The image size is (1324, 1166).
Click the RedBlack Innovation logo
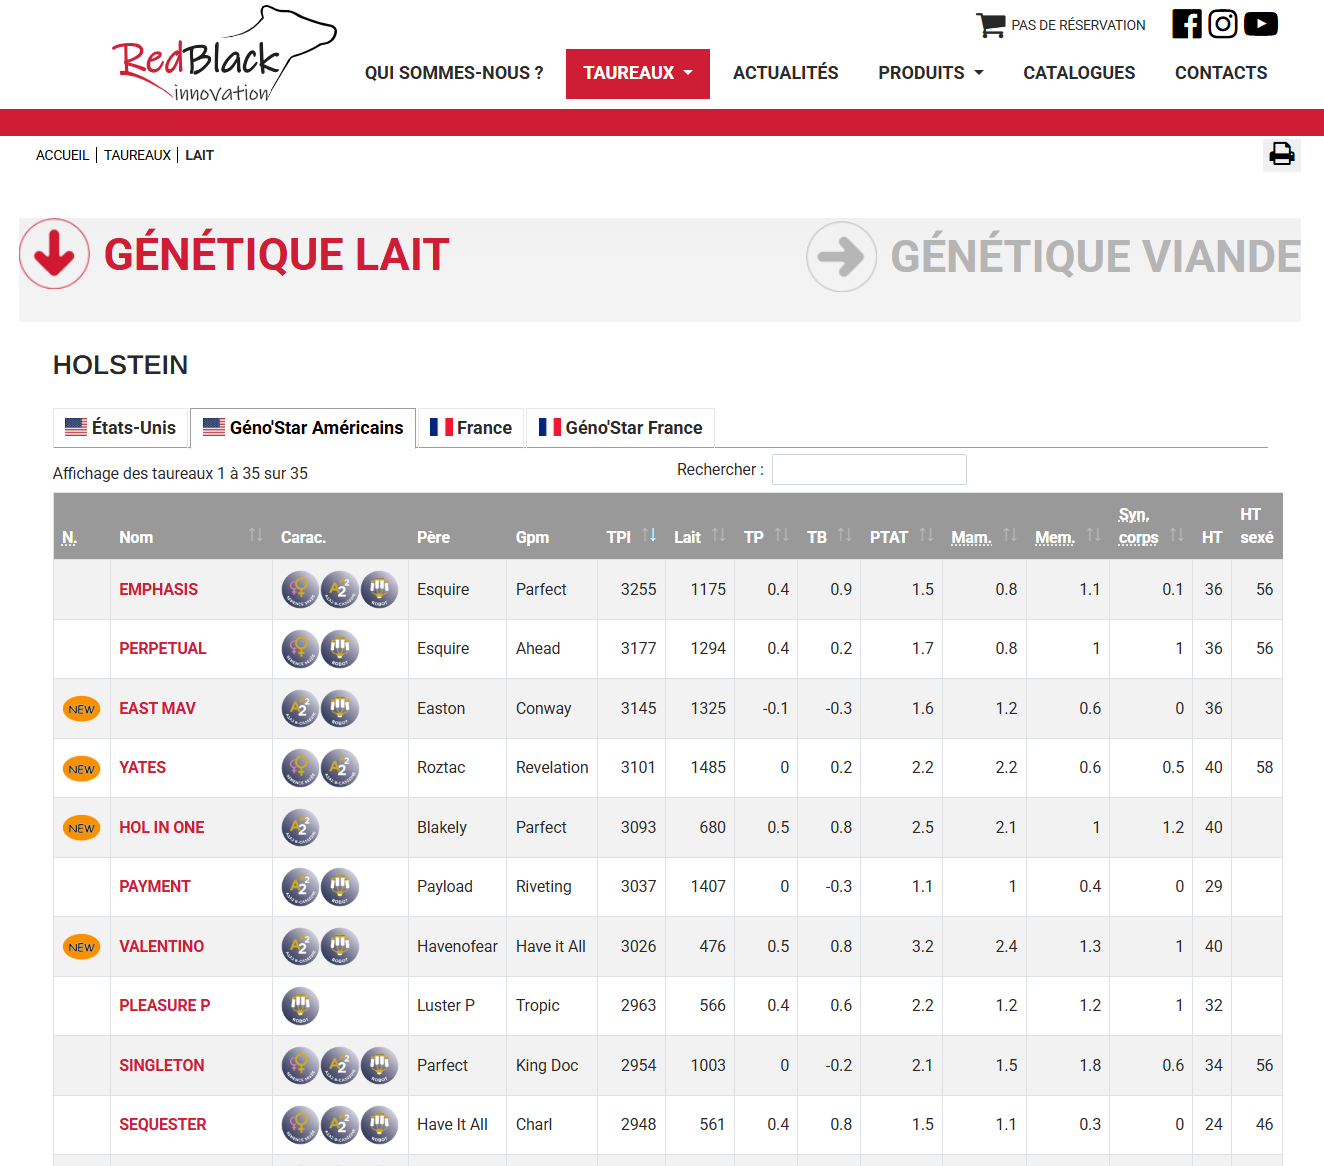pos(222,56)
